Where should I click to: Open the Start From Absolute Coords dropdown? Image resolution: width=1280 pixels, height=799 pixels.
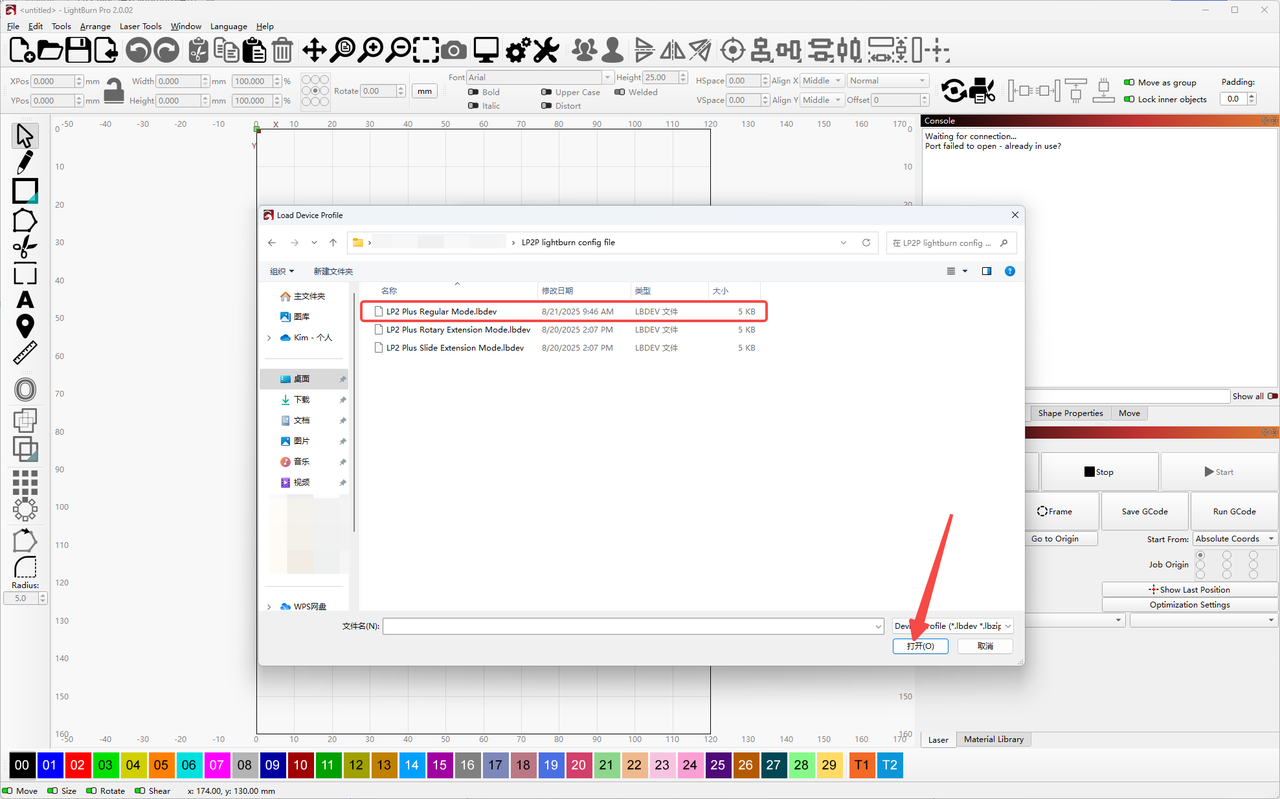[1235, 539]
